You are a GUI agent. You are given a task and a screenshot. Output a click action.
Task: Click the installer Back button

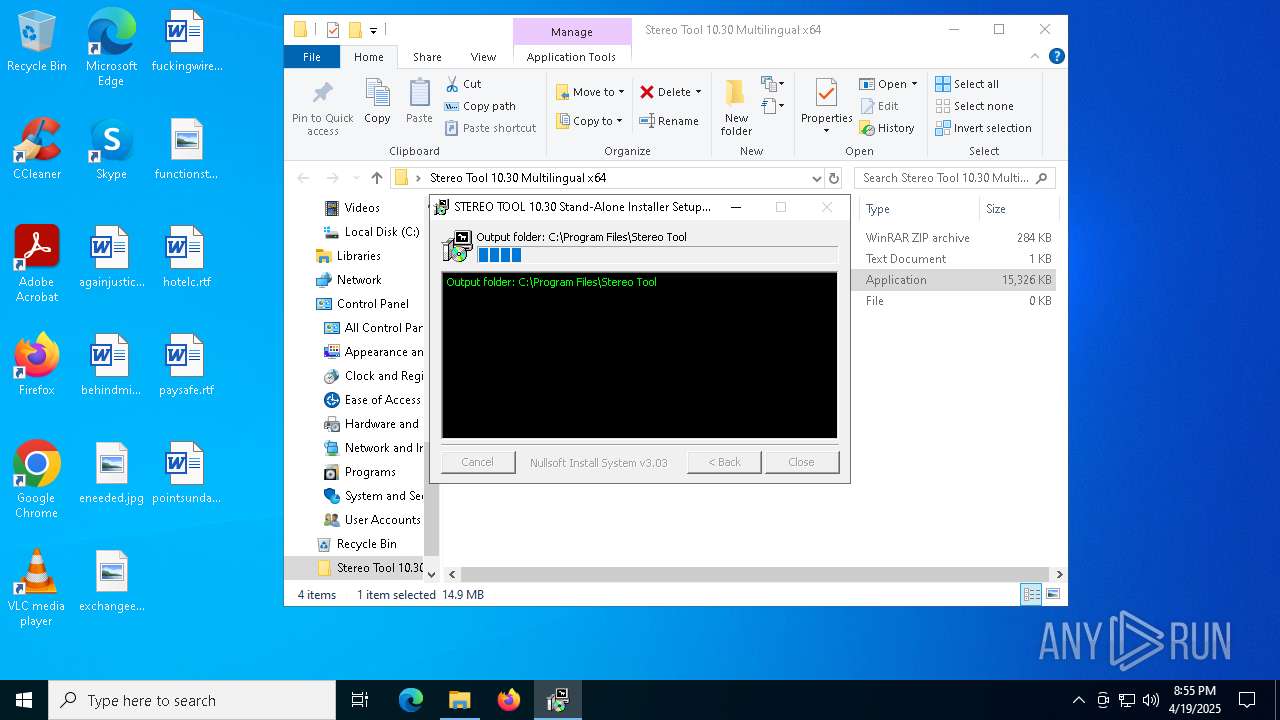click(724, 462)
